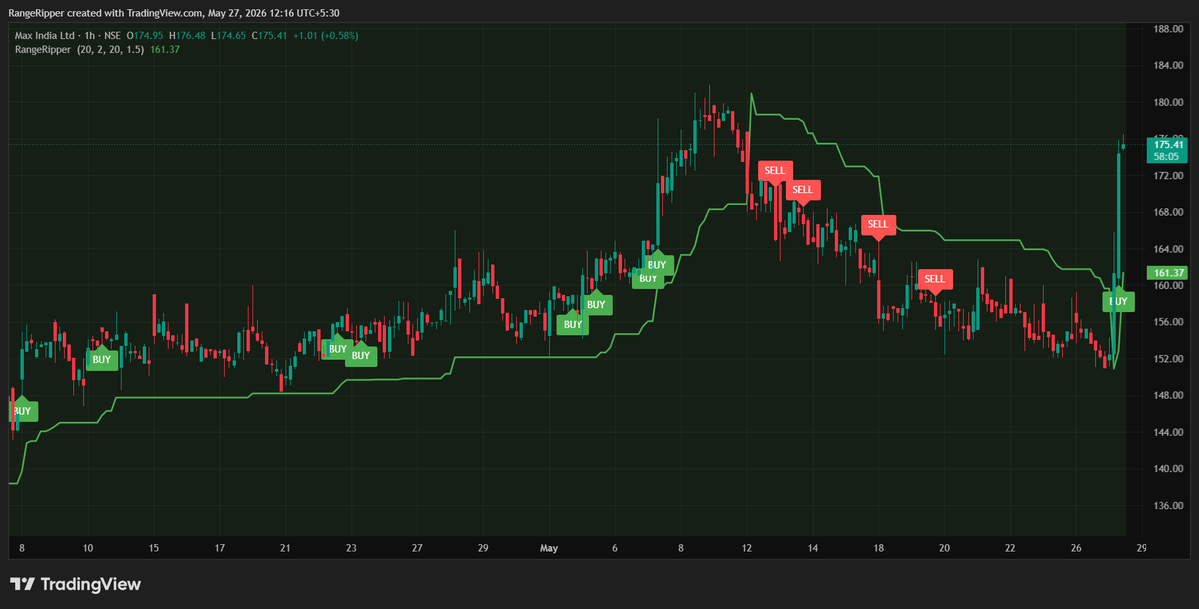Click the 156.00 price axis label
1199x609 pixels.
coord(1169,322)
